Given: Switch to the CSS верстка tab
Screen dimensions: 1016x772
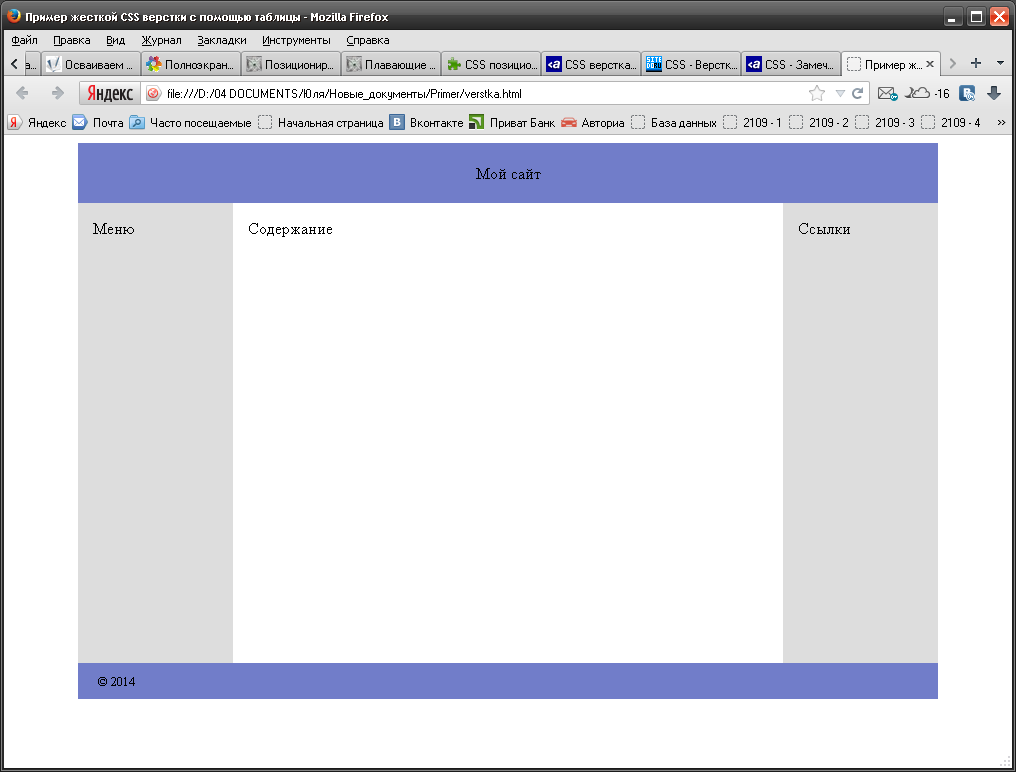Looking at the screenshot, I should pyautogui.click(x=591, y=64).
